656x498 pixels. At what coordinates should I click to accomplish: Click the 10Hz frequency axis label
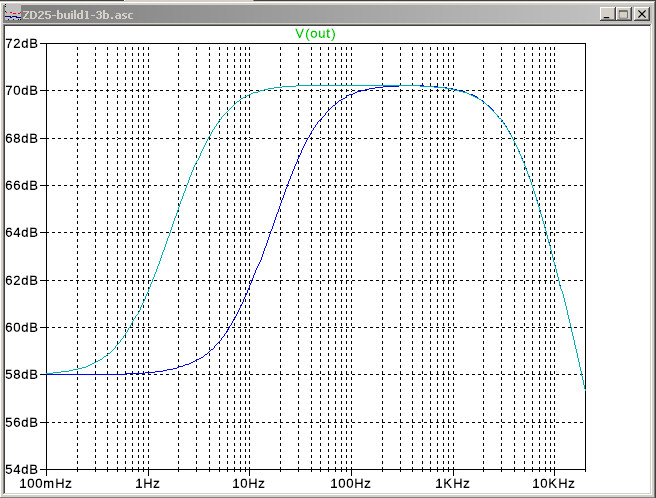coord(249,484)
